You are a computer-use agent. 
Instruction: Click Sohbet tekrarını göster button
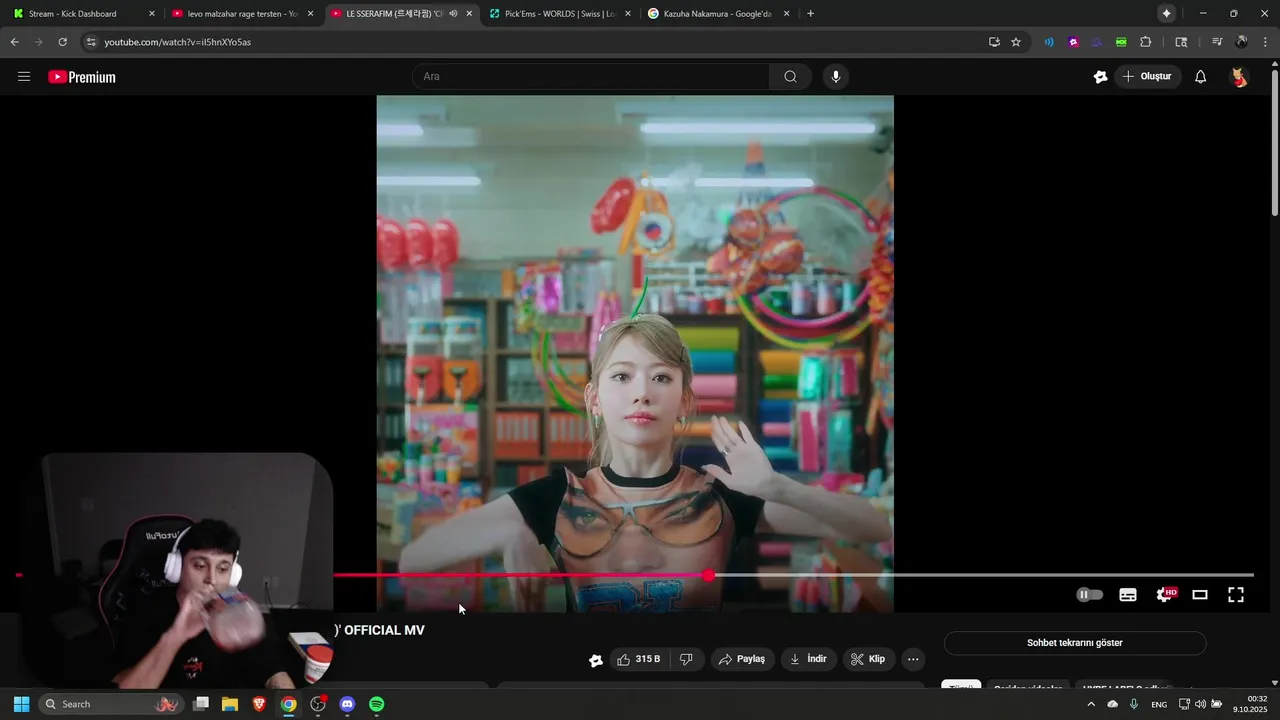click(x=1075, y=643)
